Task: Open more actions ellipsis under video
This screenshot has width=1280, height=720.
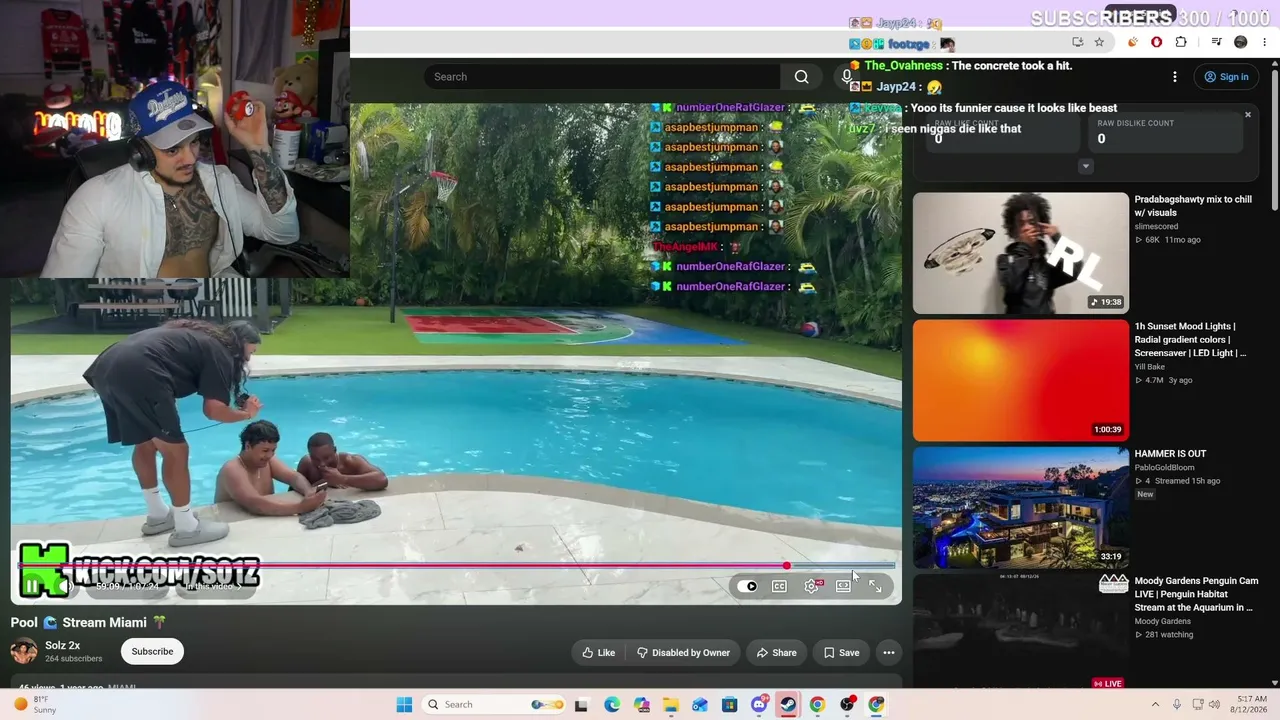Action: tap(888, 653)
